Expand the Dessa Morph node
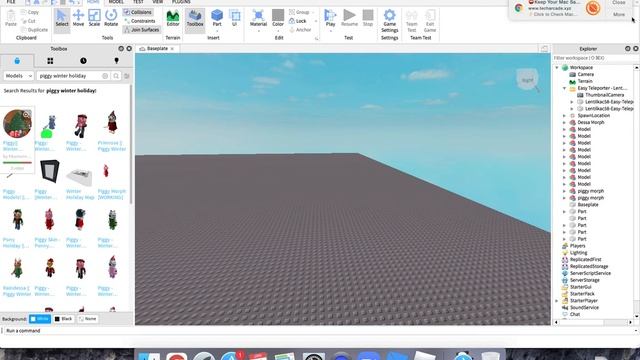640x360 pixels. coord(565,122)
